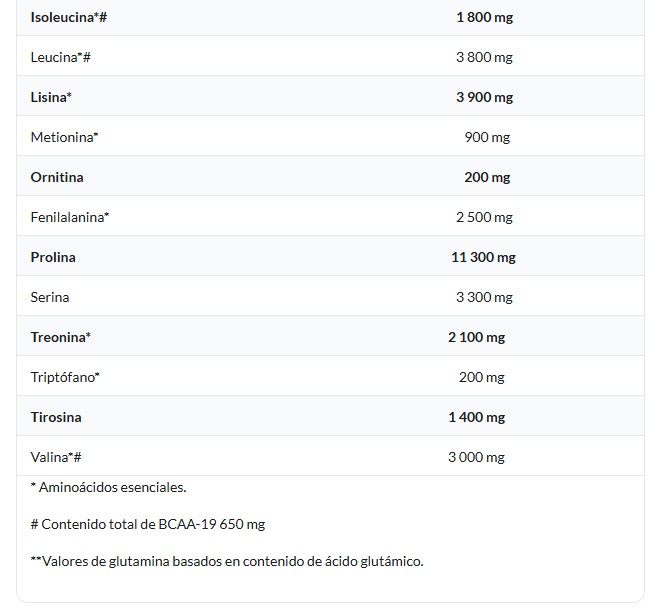This screenshot has height=609, width=657.
Task: Click the Ornitina row label
Action: pos(57,177)
